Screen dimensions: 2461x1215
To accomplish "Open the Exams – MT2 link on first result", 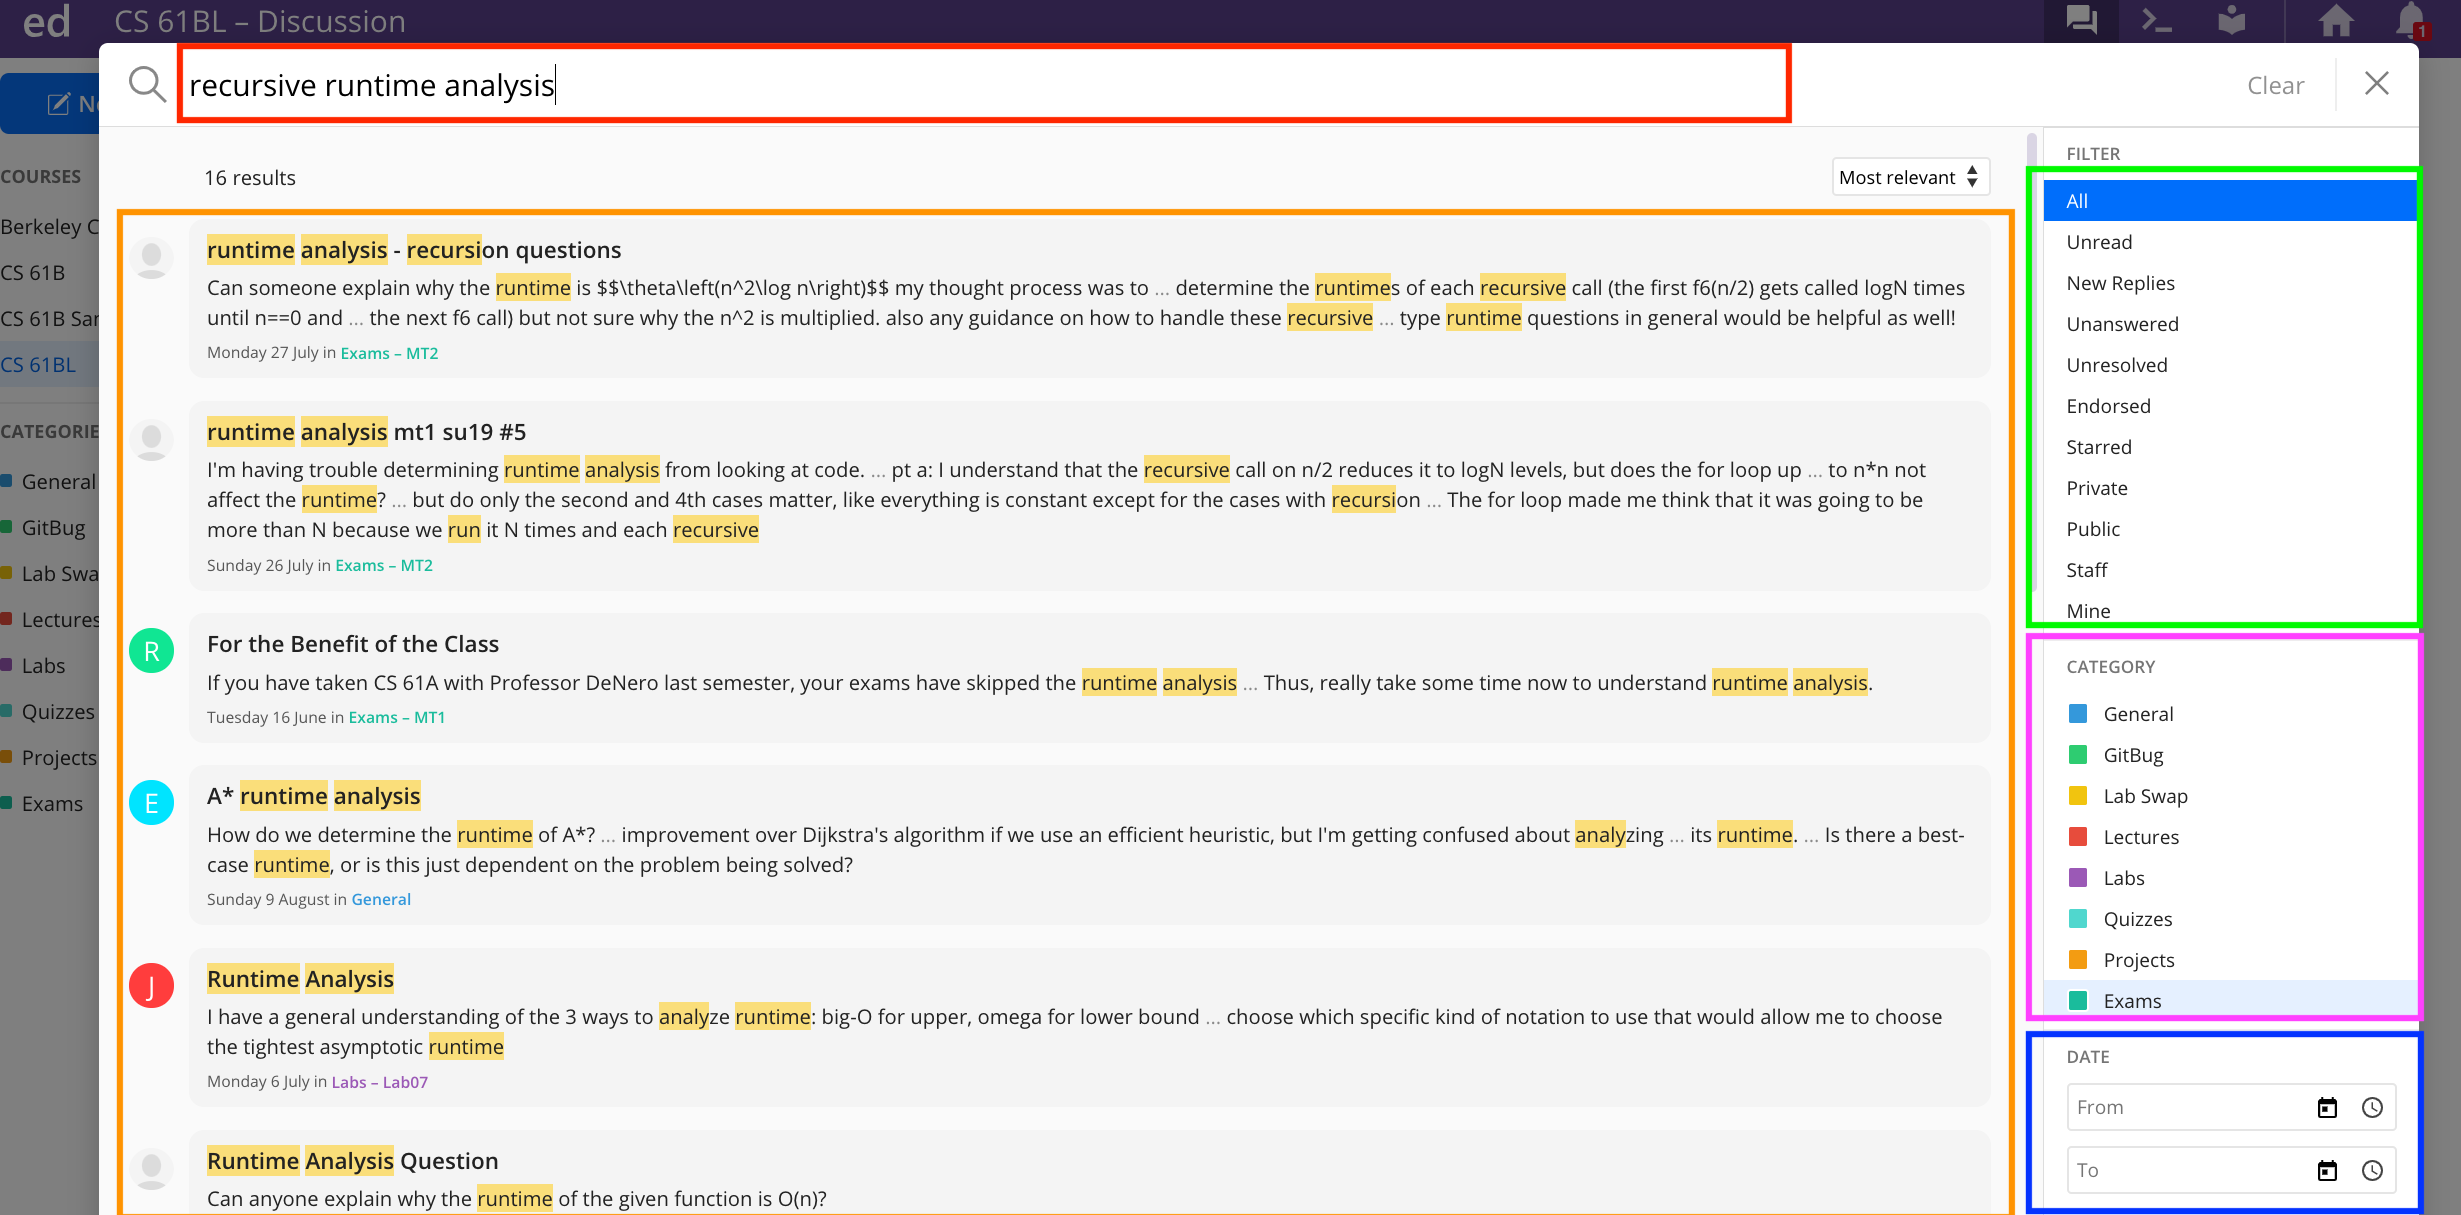I will coord(389,353).
